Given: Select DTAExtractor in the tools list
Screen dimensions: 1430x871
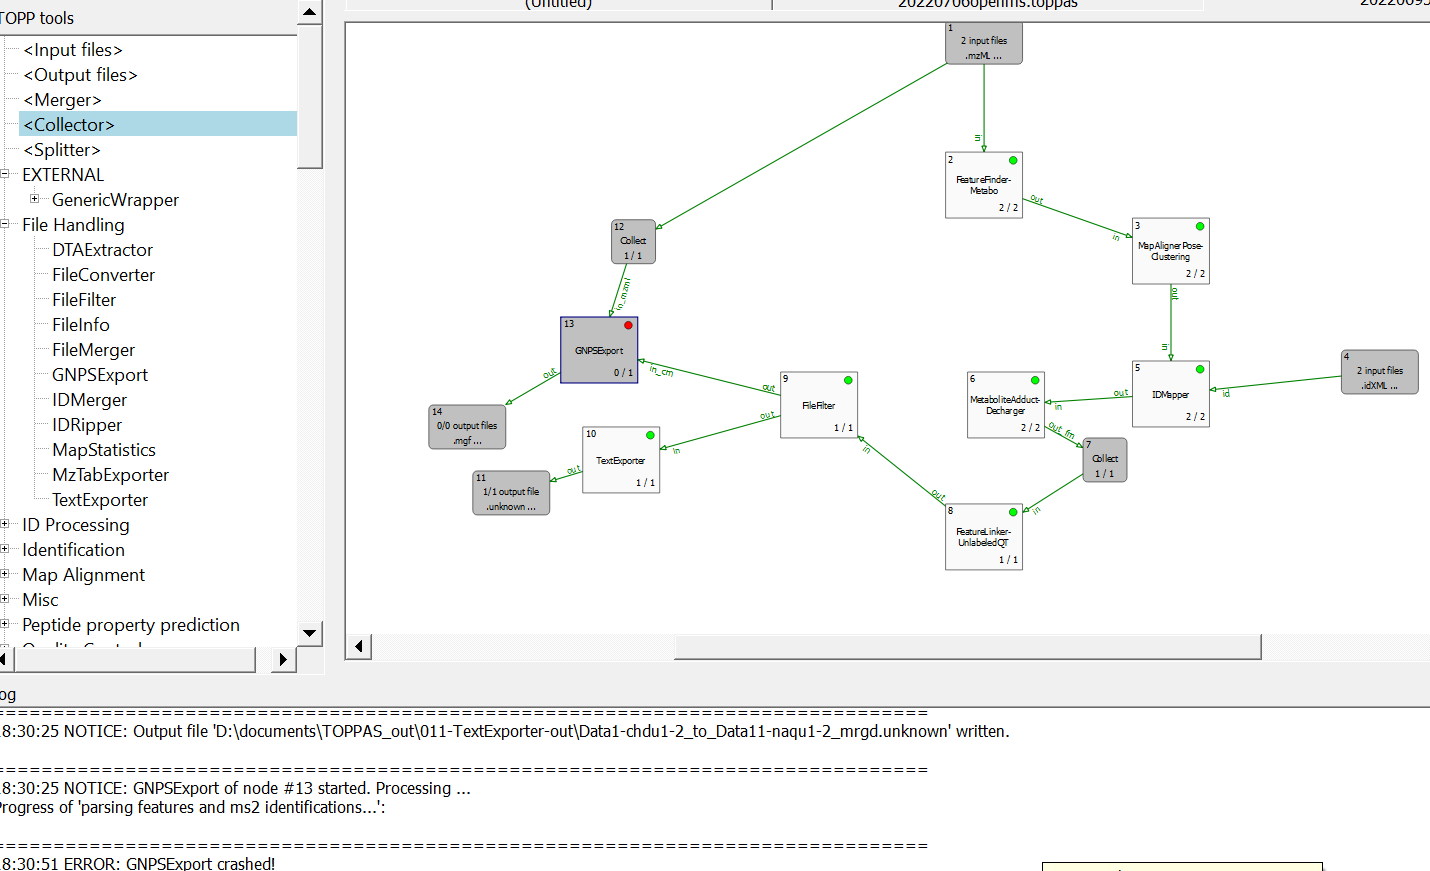Looking at the screenshot, I should click(103, 250).
